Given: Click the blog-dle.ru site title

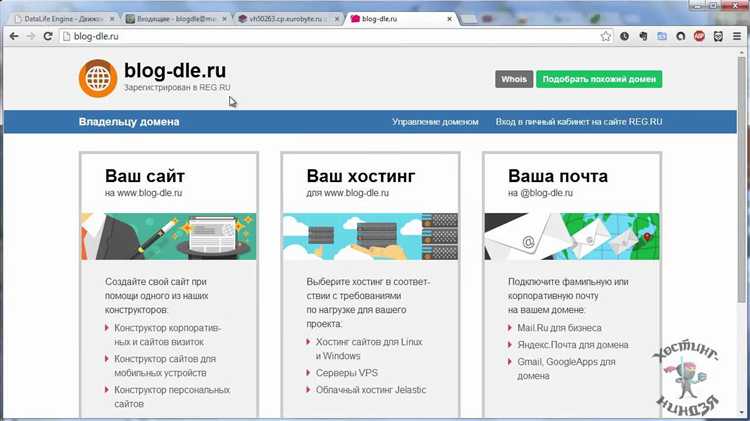Looking at the screenshot, I should (175, 71).
